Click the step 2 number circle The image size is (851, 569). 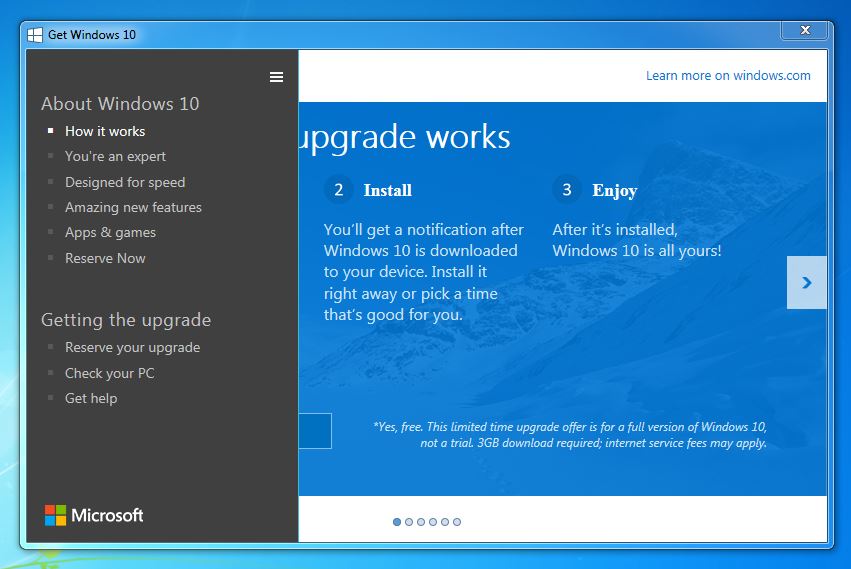coord(338,189)
